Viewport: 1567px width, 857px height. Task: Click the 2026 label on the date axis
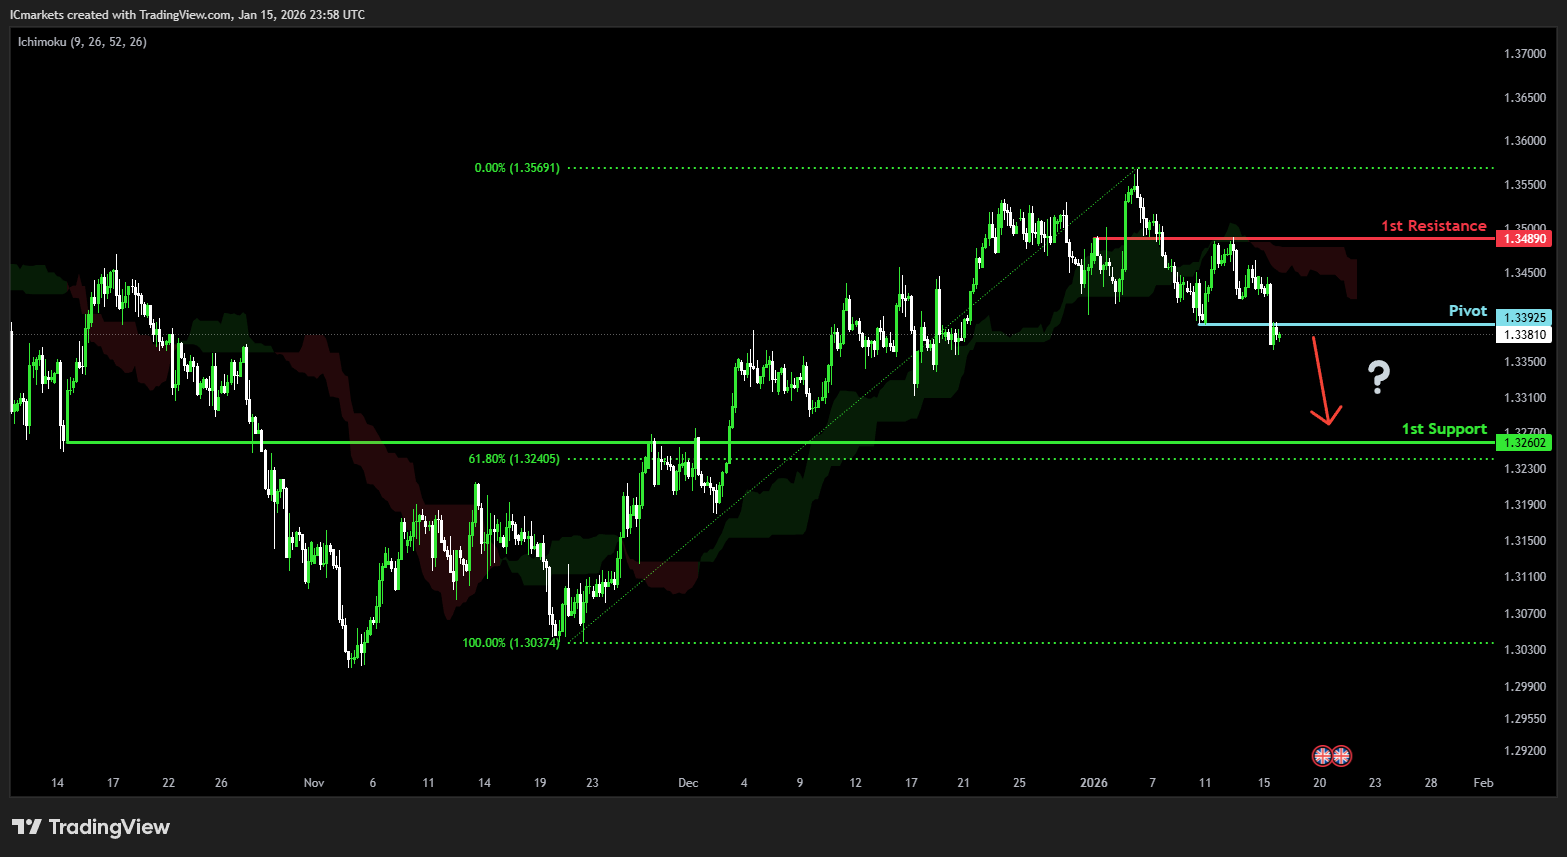pyautogui.click(x=1093, y=783)
